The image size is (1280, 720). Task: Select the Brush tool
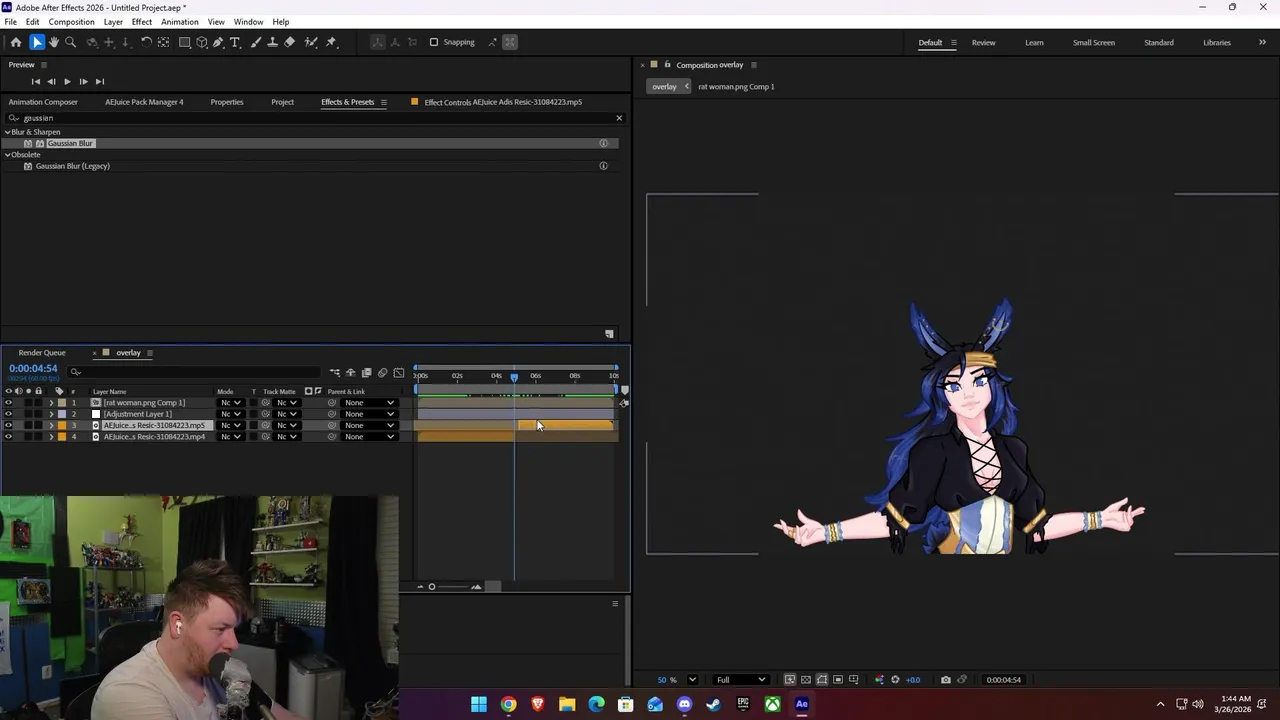pyautogui.click(x=256, y=42)
